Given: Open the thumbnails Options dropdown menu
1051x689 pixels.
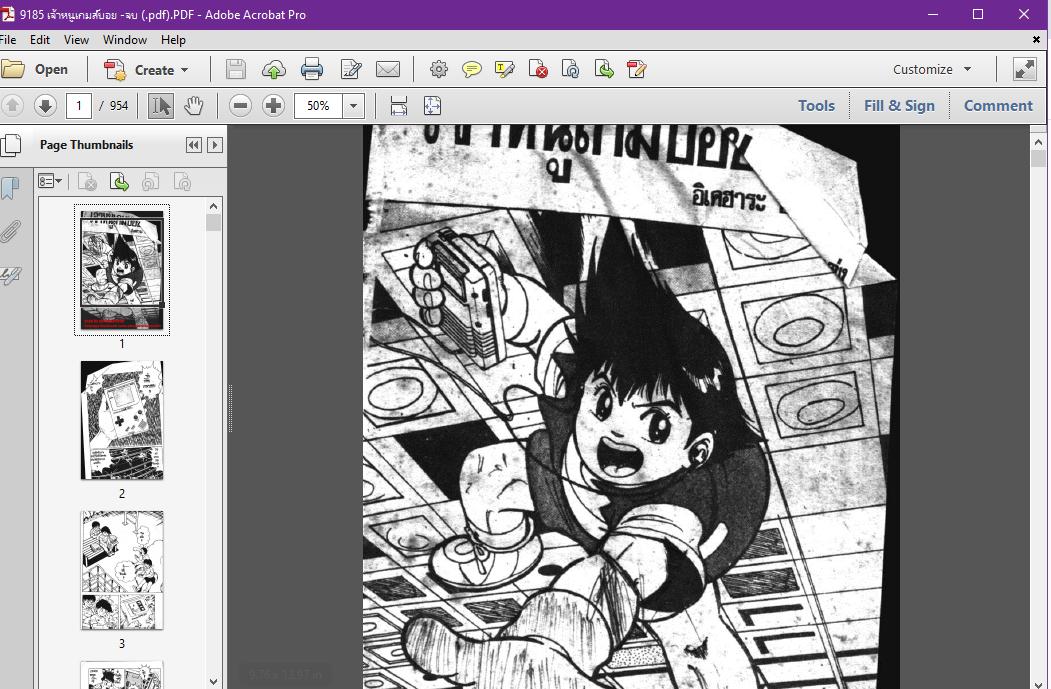Looking at the screenshot, I should [50, 181].
